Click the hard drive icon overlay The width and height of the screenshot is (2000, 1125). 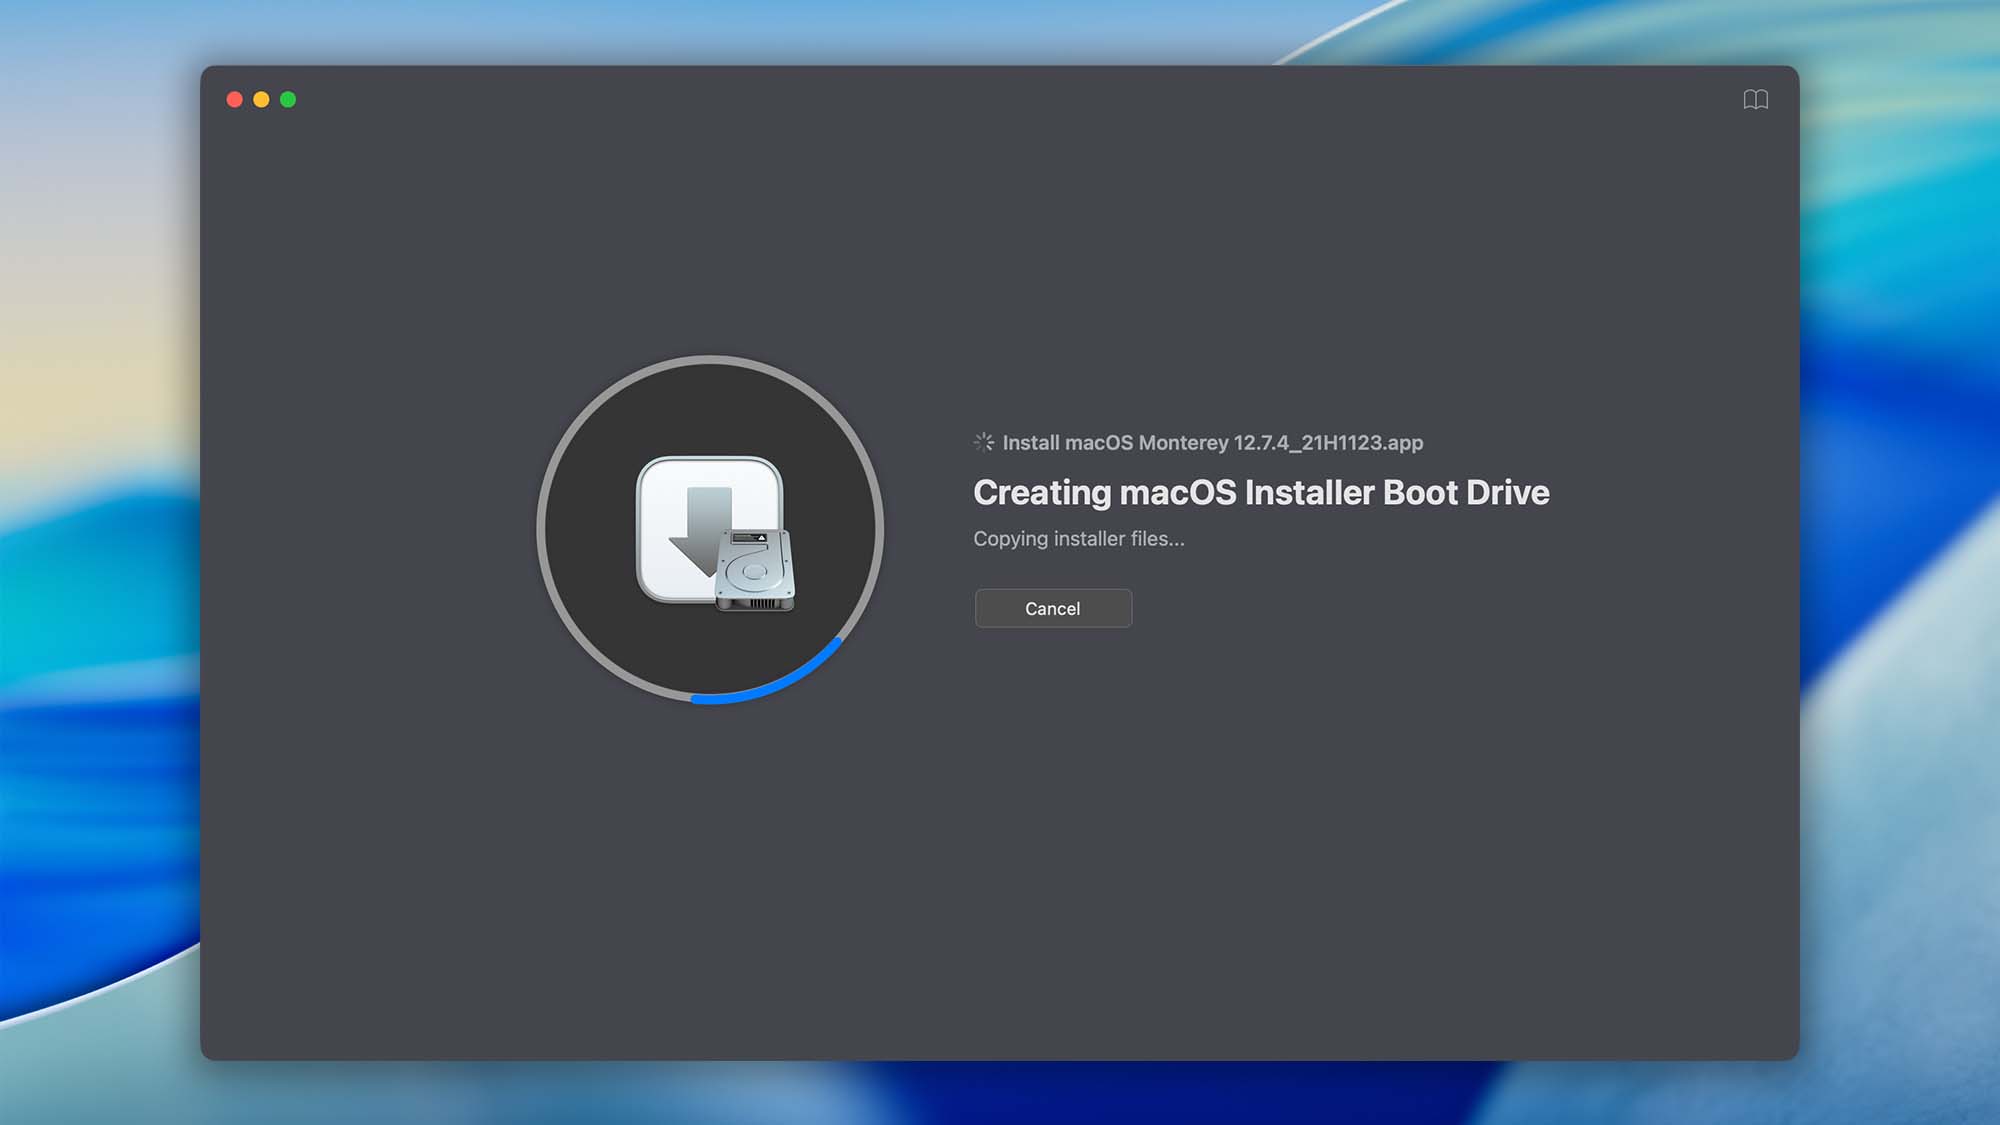click(755, 572)
